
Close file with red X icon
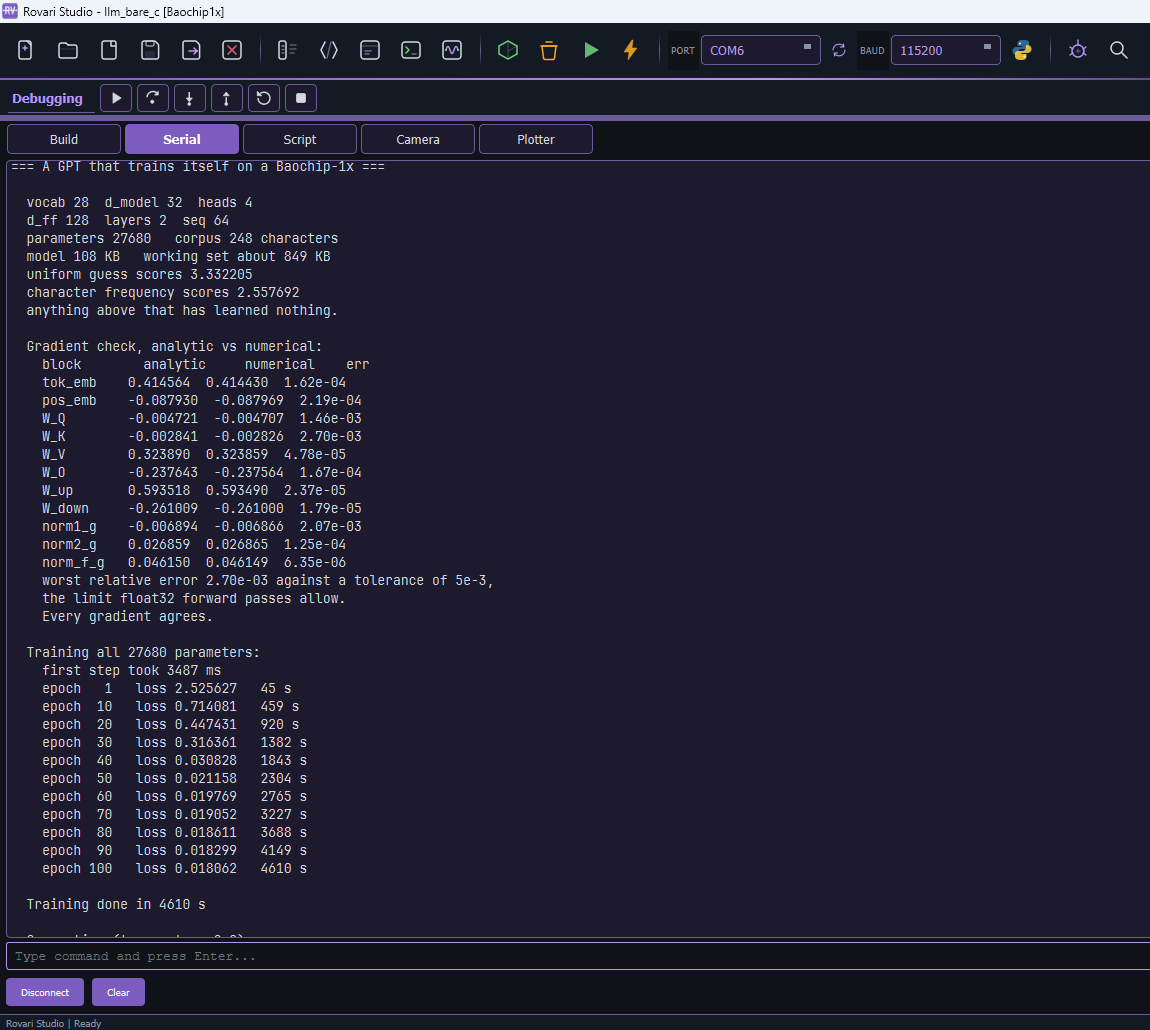pos(232,50)
